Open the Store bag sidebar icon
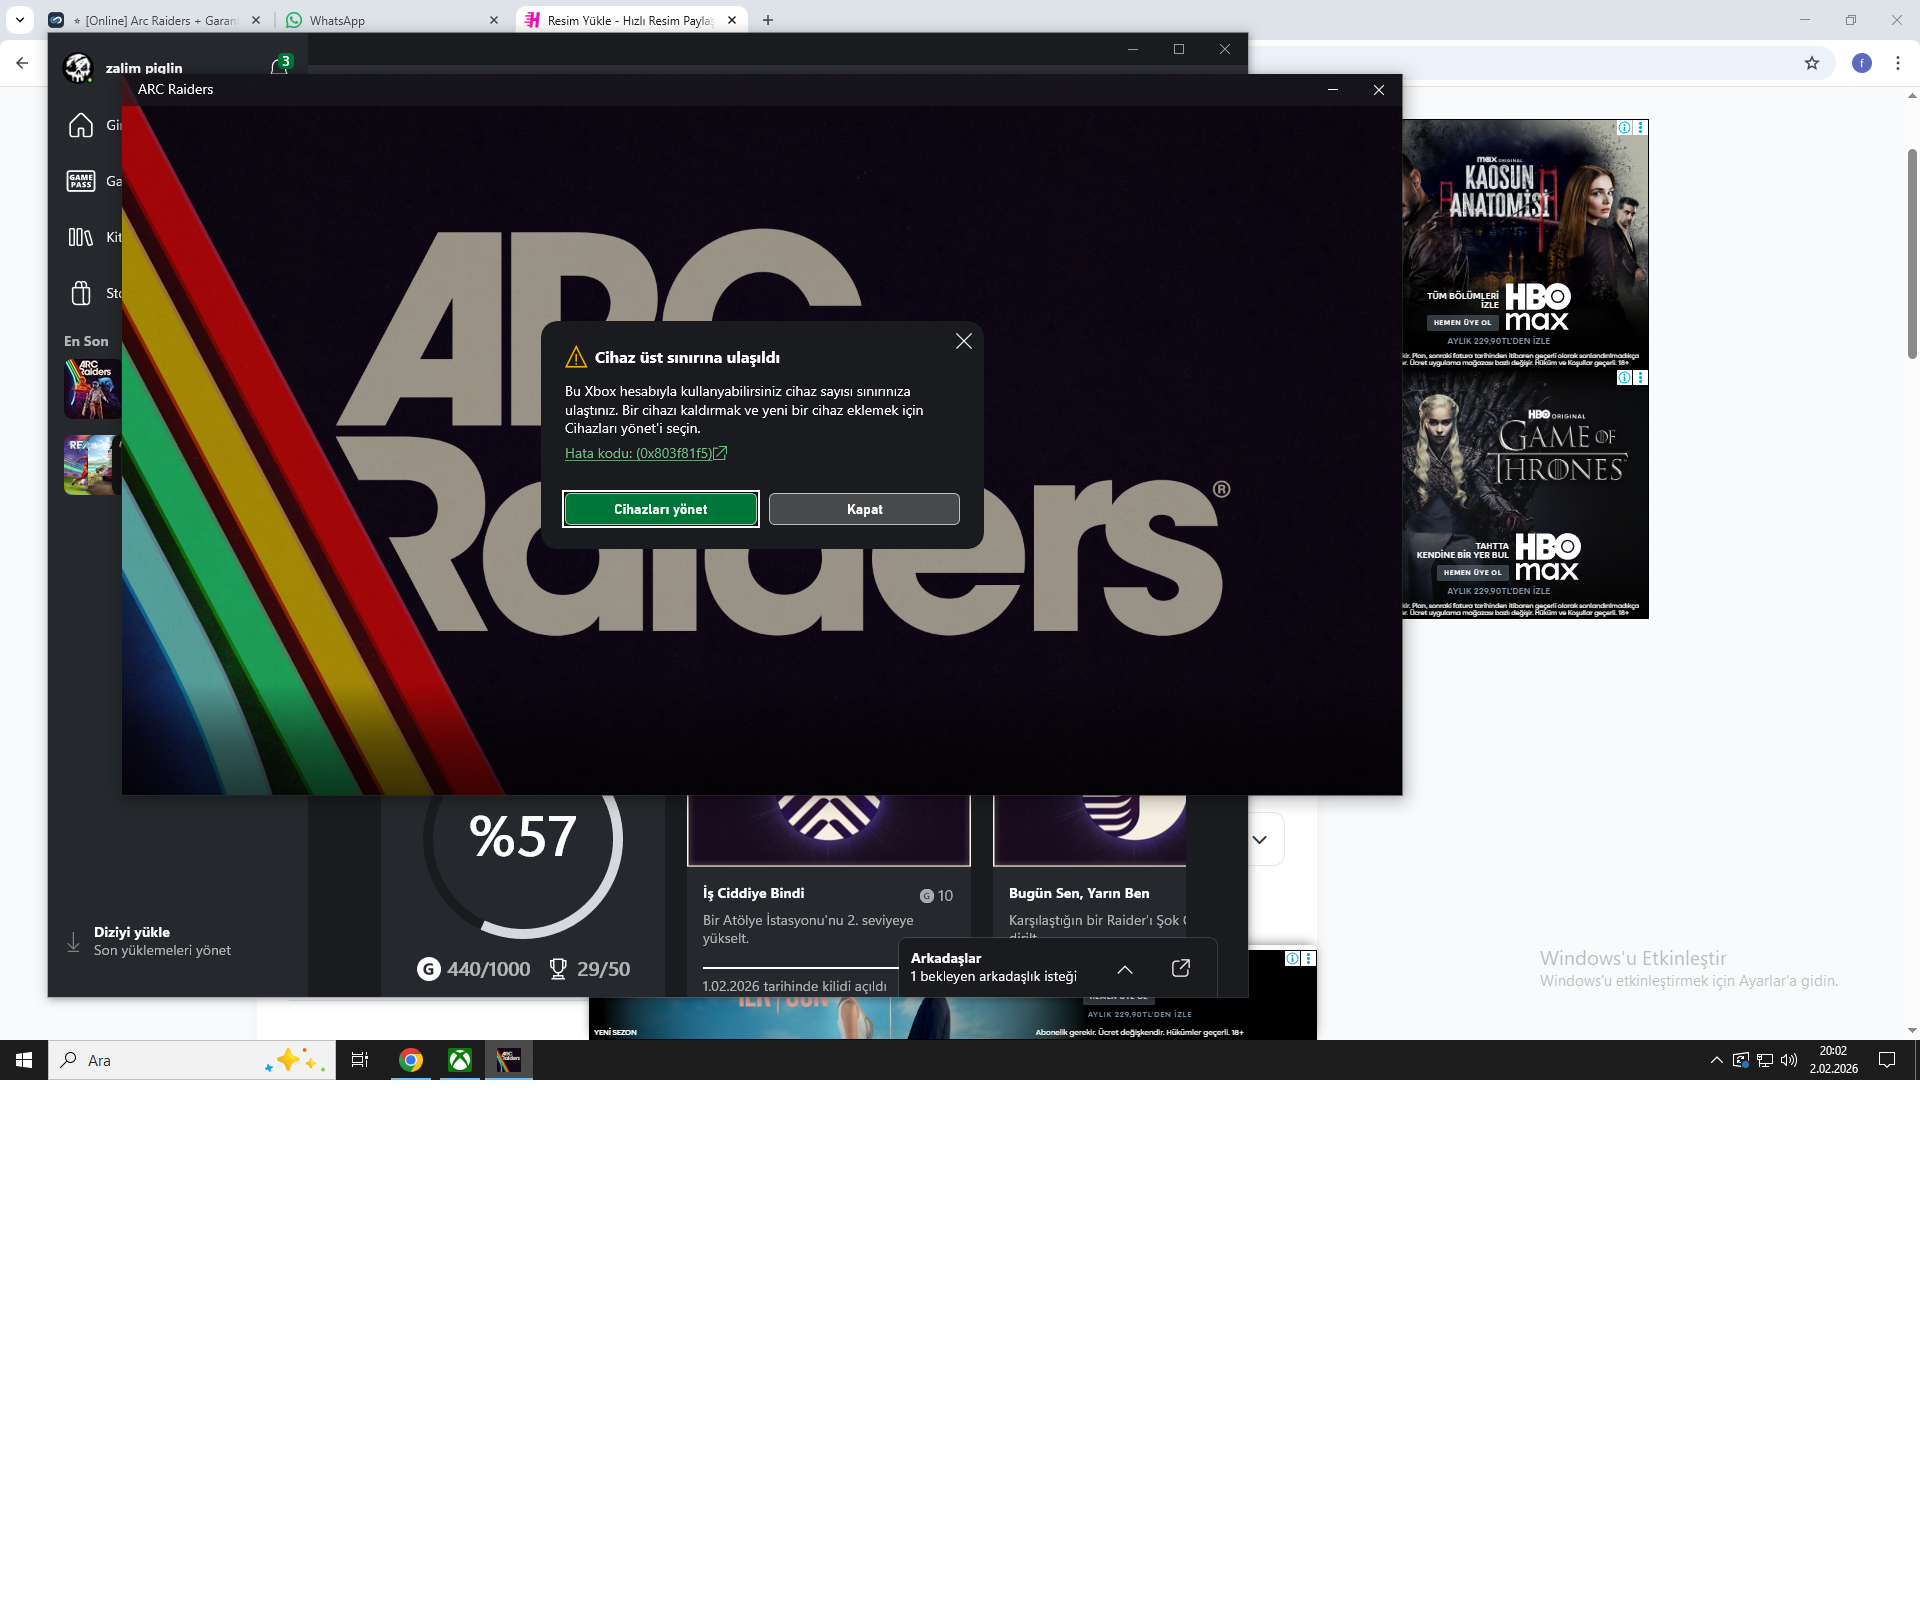The height and width of the screenshot is (1600, 1920). click(81, 293)
